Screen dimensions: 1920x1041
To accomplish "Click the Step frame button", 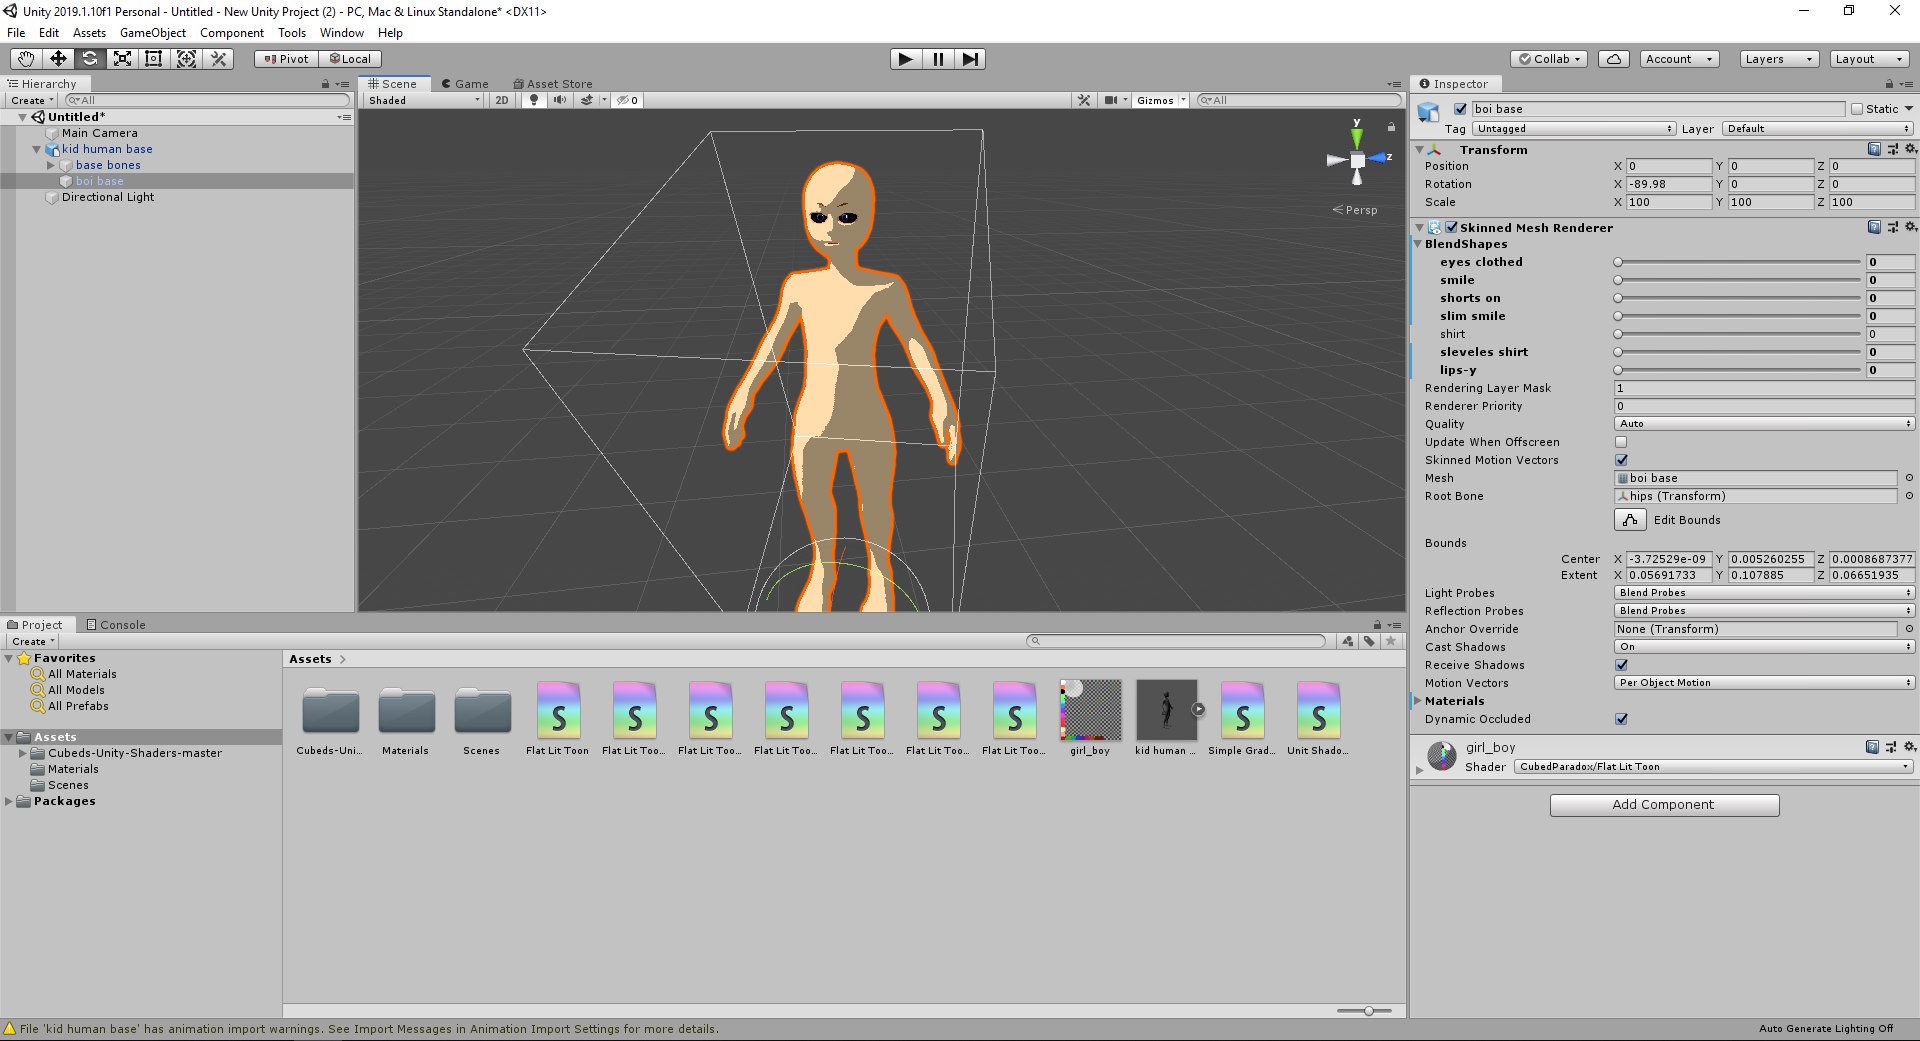I will coord(970,59).
